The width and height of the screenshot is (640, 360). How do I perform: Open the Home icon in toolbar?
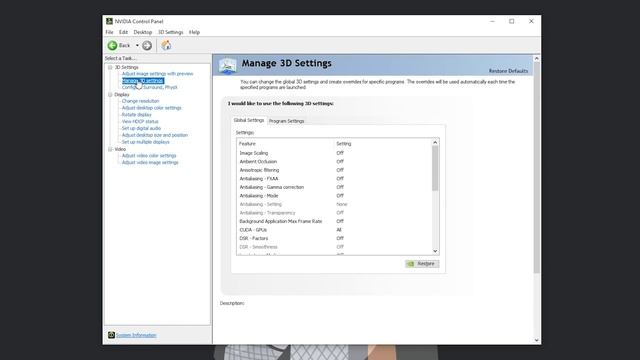click(x=166, y=45)
